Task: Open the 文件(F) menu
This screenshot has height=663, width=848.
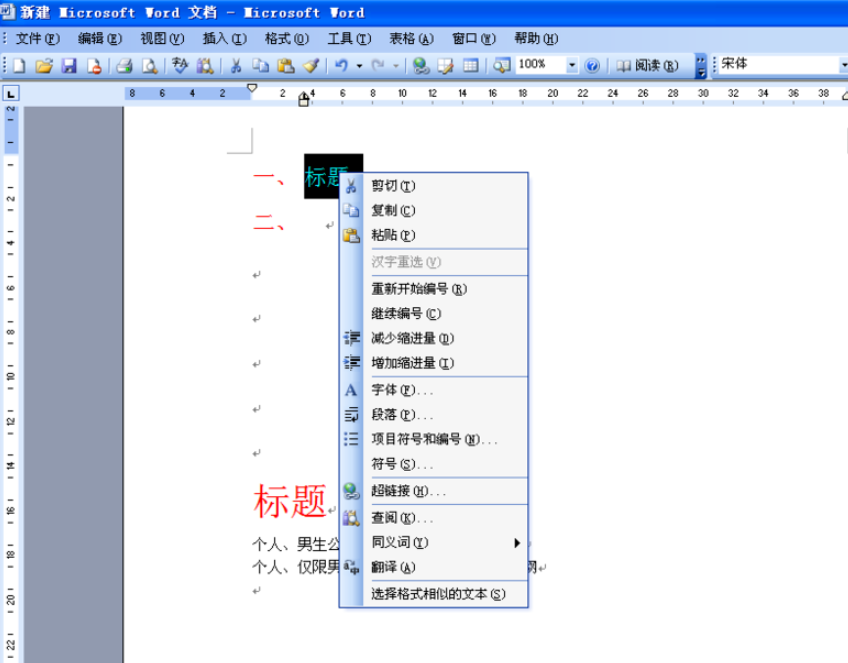Action: (37, 39)
